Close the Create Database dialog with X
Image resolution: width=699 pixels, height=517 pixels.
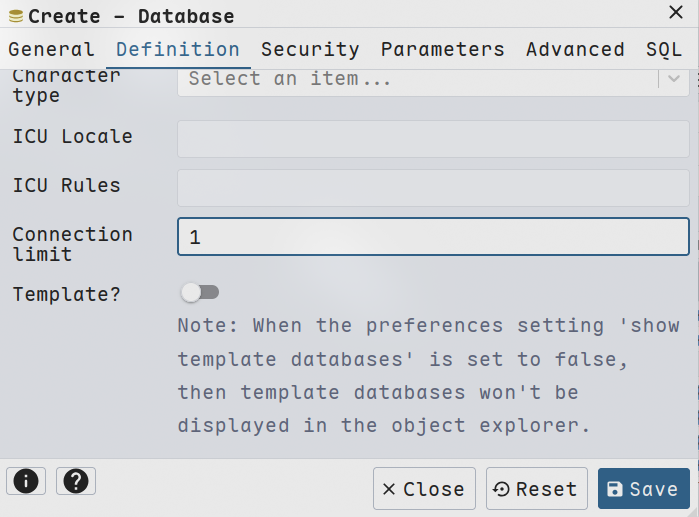(675, 12)
